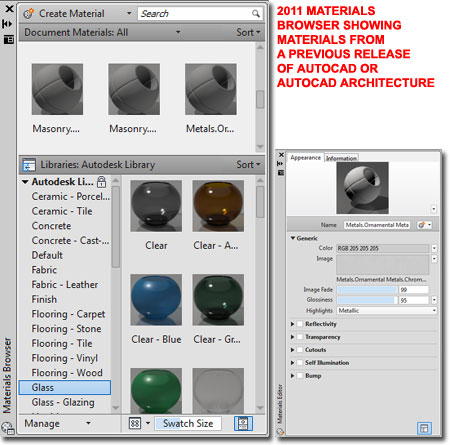Select the Concrete category
Image resolution: width=450 pixels, height=445 pixels.
tap(51, 226)
